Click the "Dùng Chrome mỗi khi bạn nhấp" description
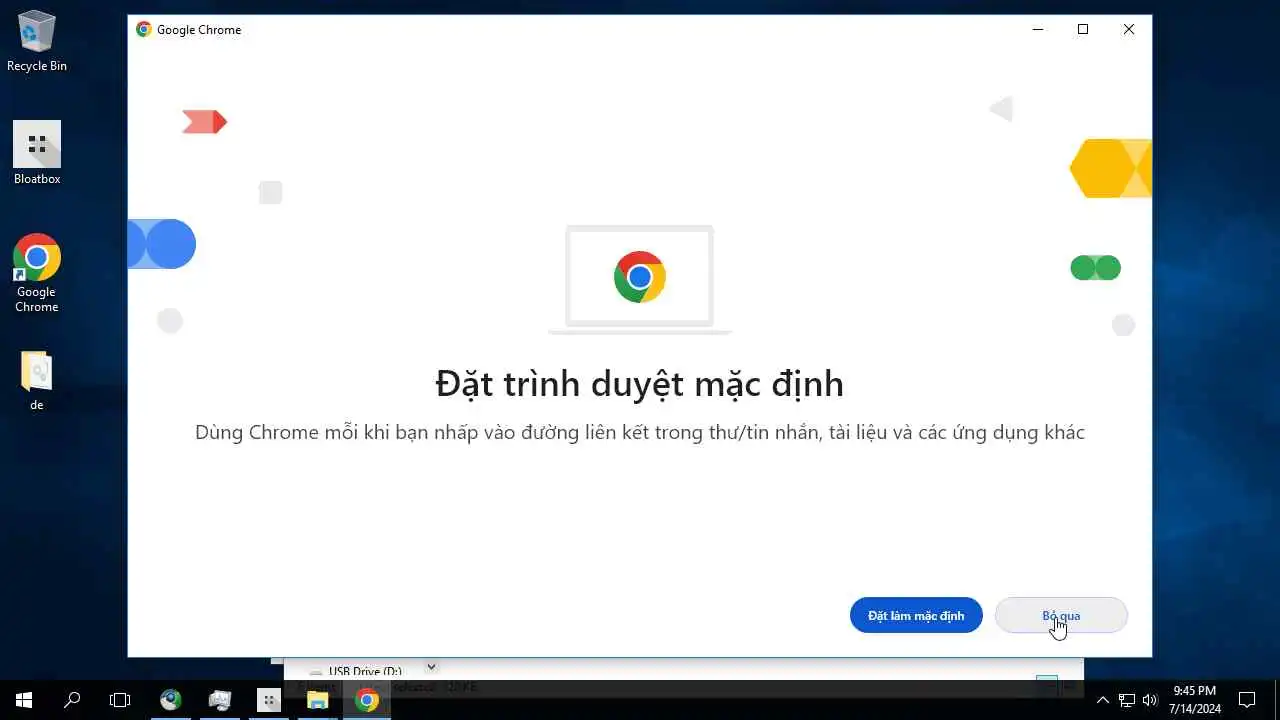1280x720 pixels. (640, 433)
